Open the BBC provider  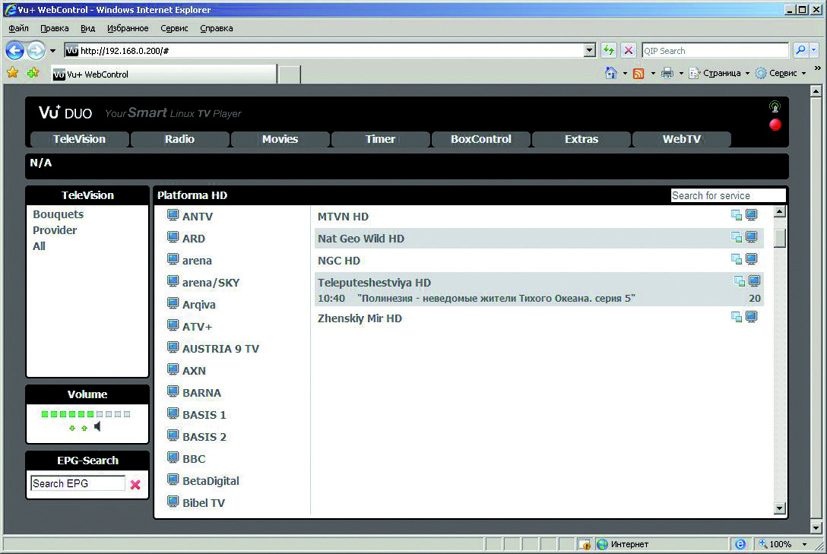click(x=194, y=459)
